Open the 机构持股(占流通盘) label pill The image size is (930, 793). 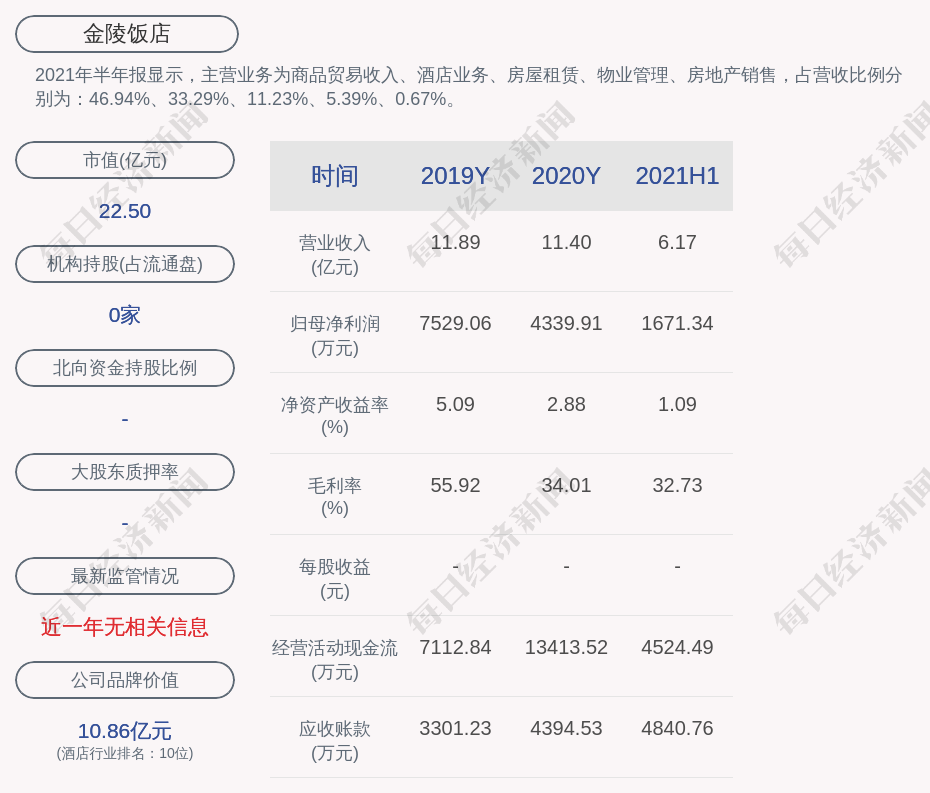[125, 264]
